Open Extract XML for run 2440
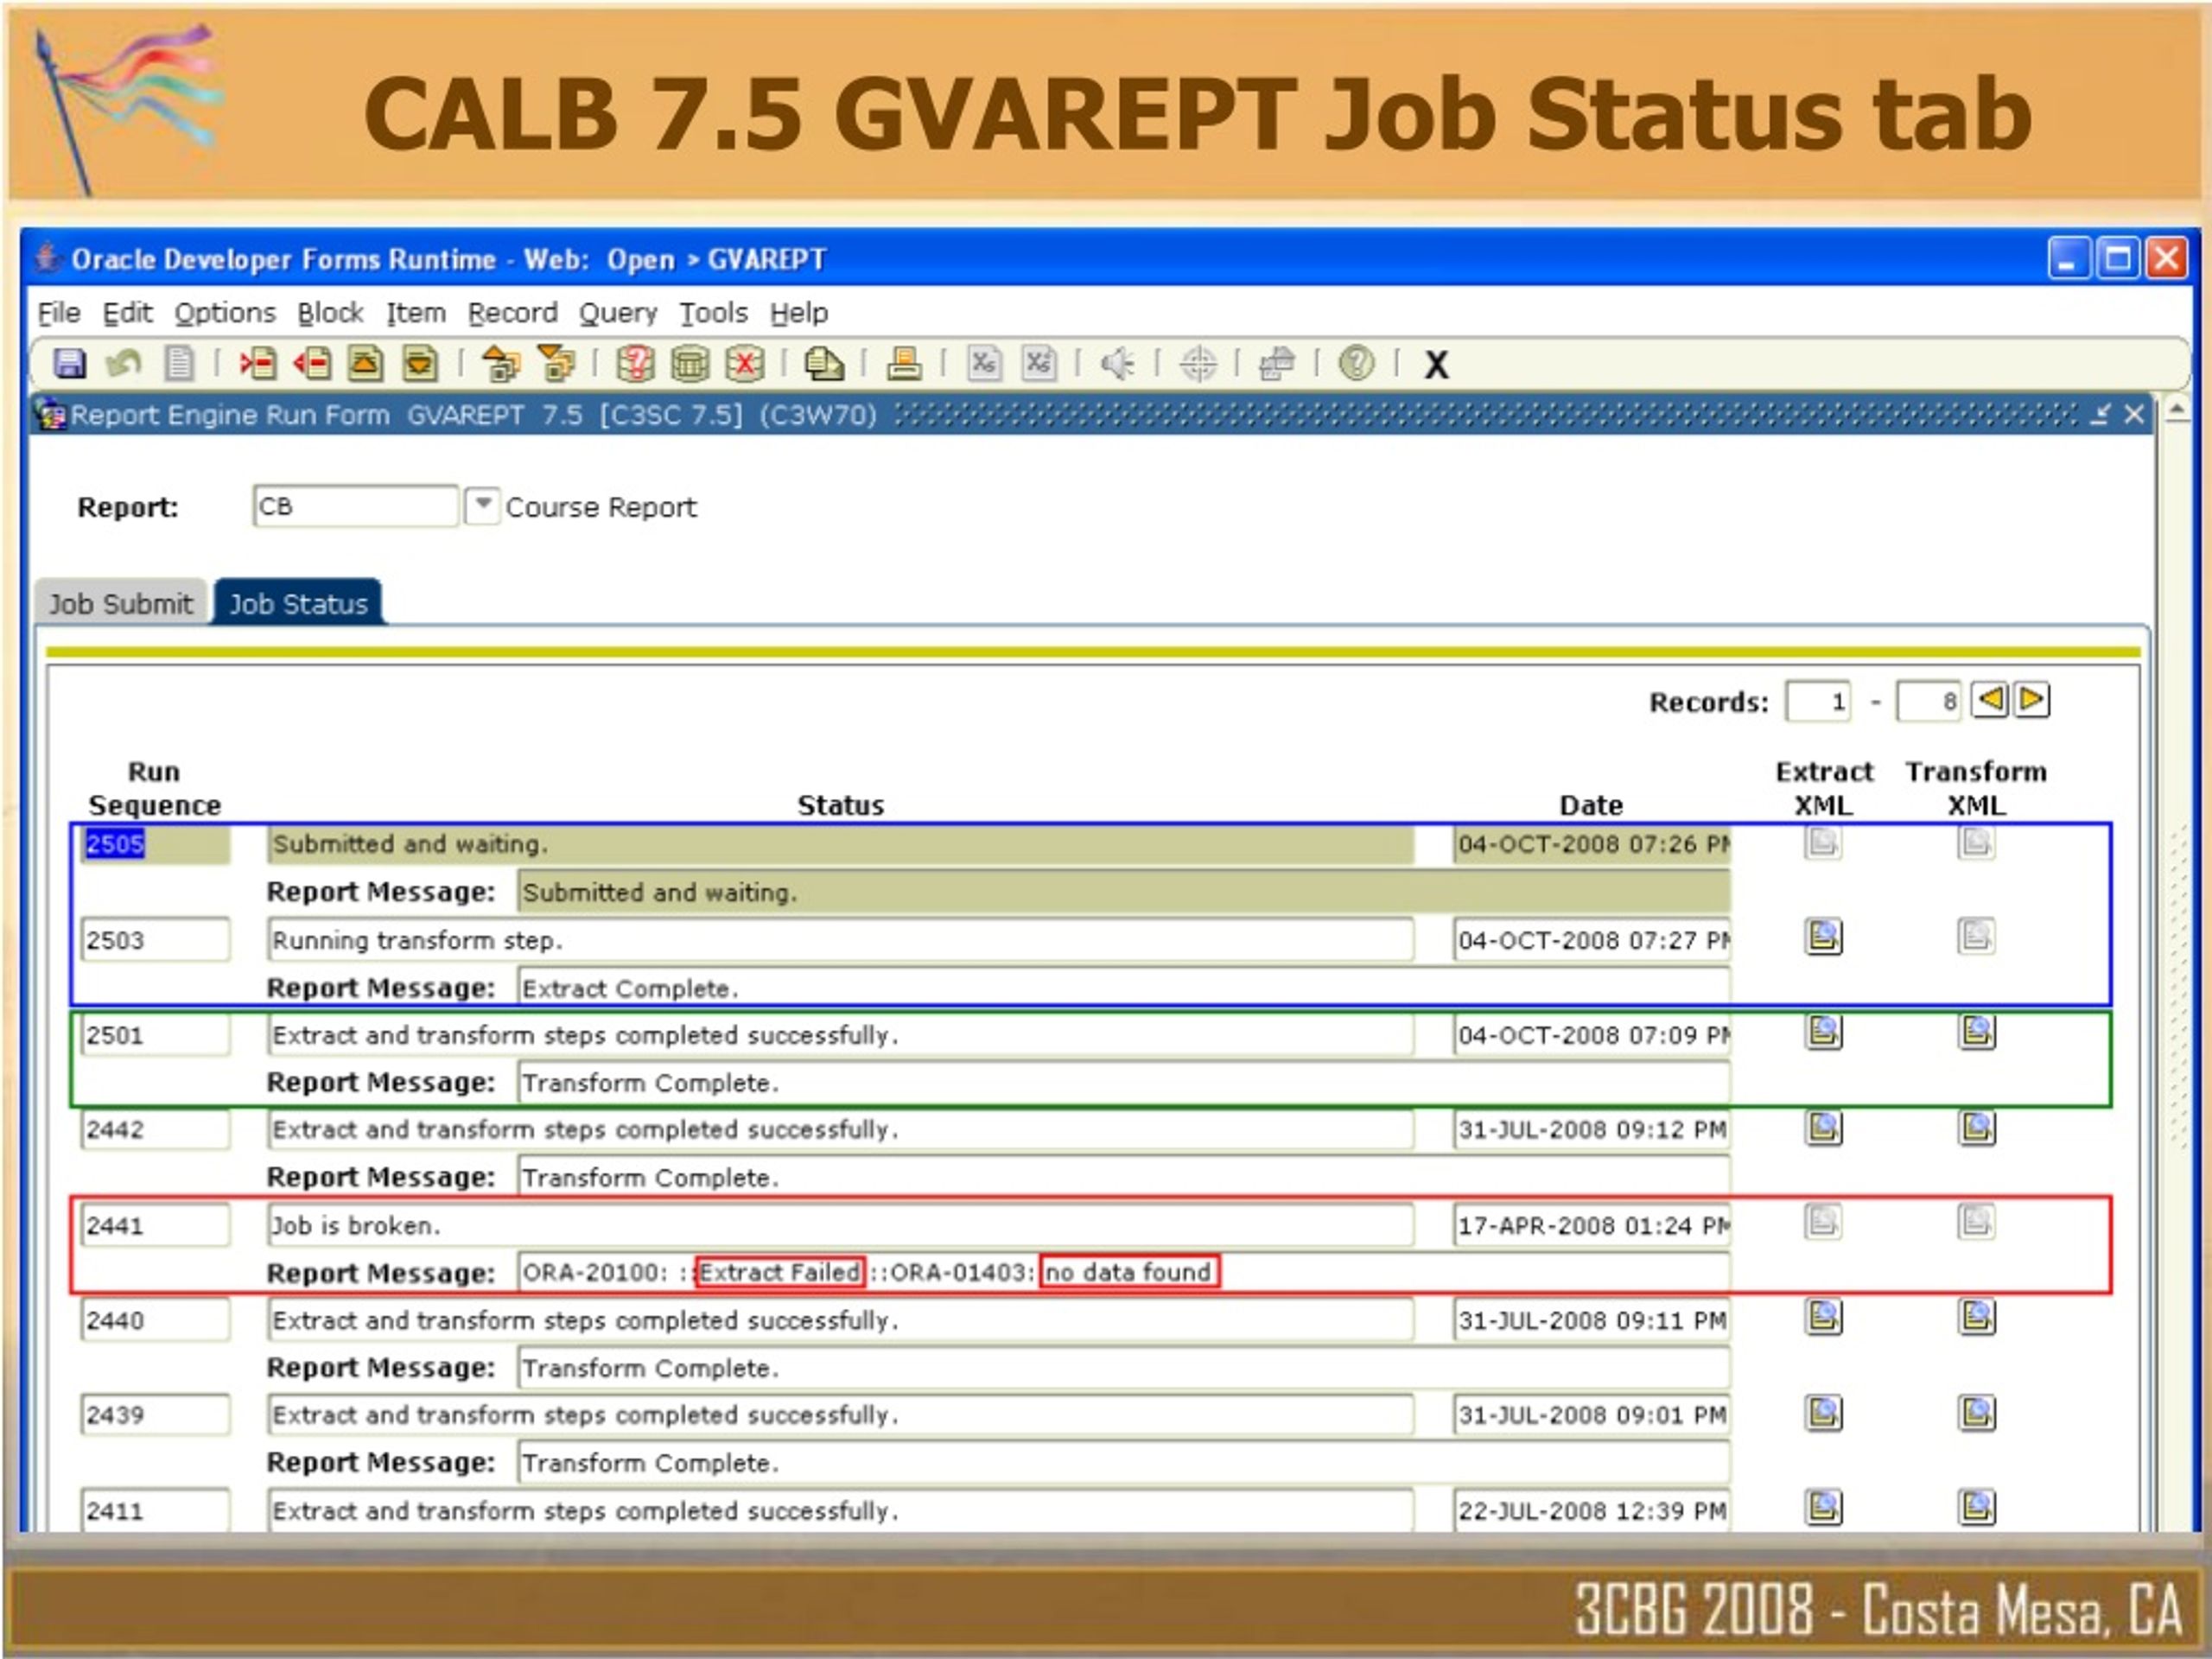 [x=1823, y=1317]
